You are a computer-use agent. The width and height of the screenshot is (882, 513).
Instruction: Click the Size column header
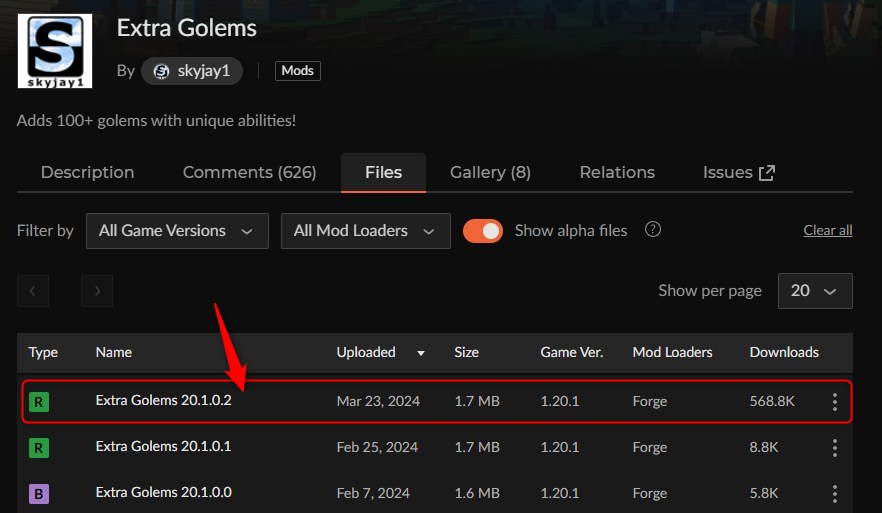[466, 352]
